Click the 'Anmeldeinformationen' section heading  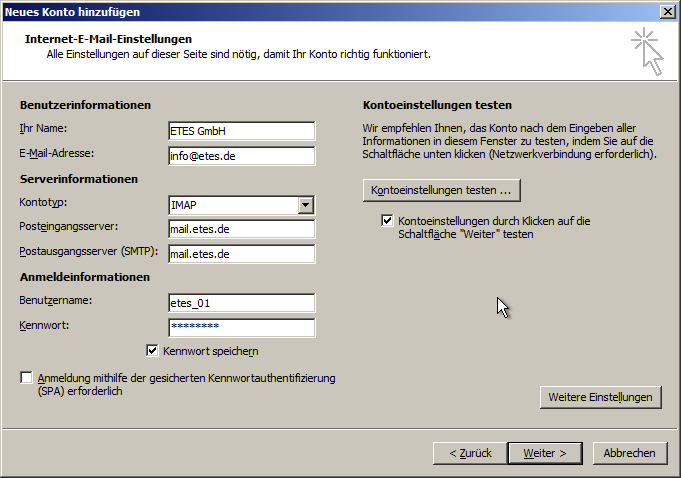[x=85, y=277]
